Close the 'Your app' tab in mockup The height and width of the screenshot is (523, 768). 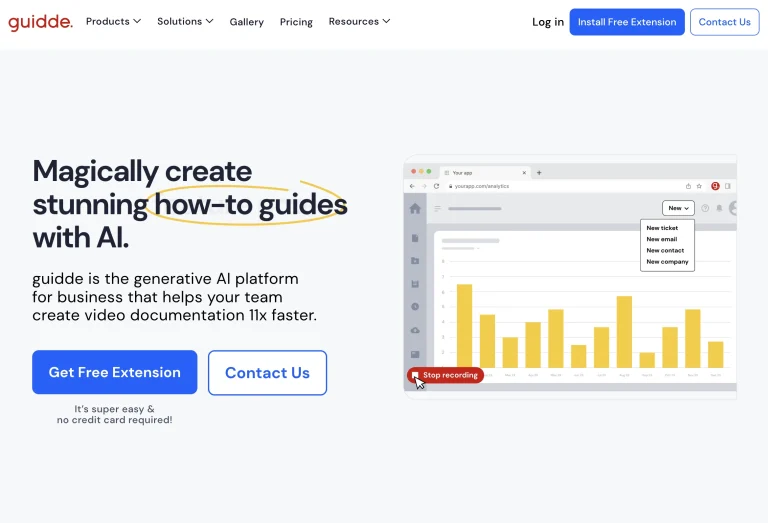point(524,173)
